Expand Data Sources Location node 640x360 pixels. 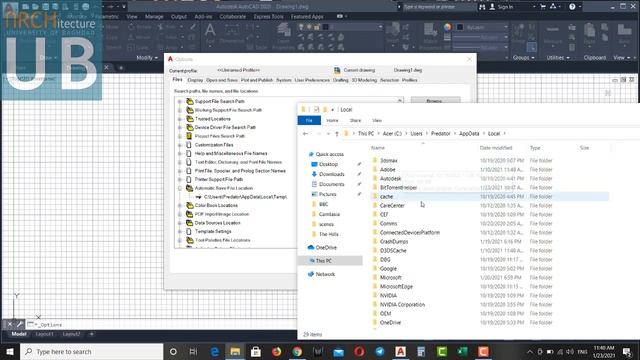coord(180,223)
